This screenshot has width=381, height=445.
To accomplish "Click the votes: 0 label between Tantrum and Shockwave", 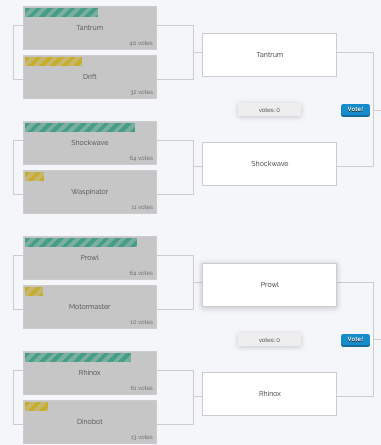I will (269, 110).
